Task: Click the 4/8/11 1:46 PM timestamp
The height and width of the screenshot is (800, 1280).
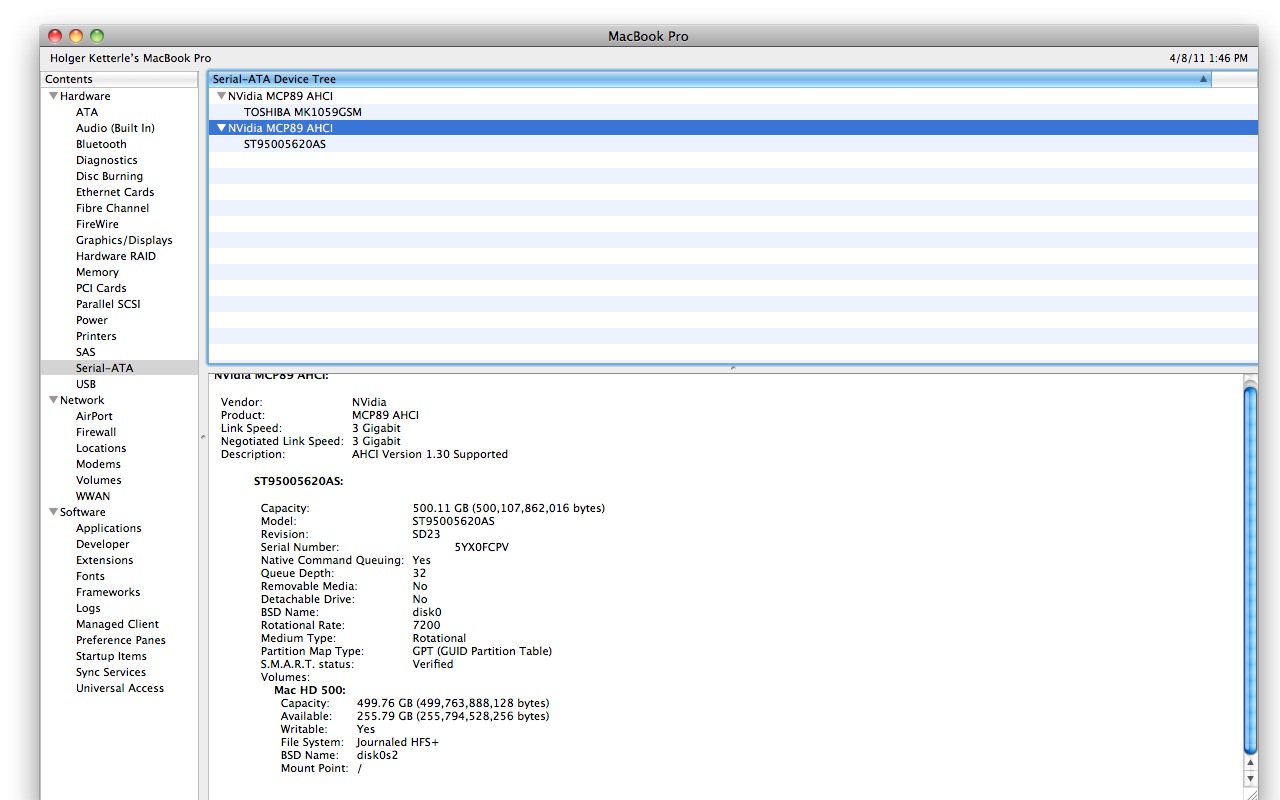Action: [1208, 58]
